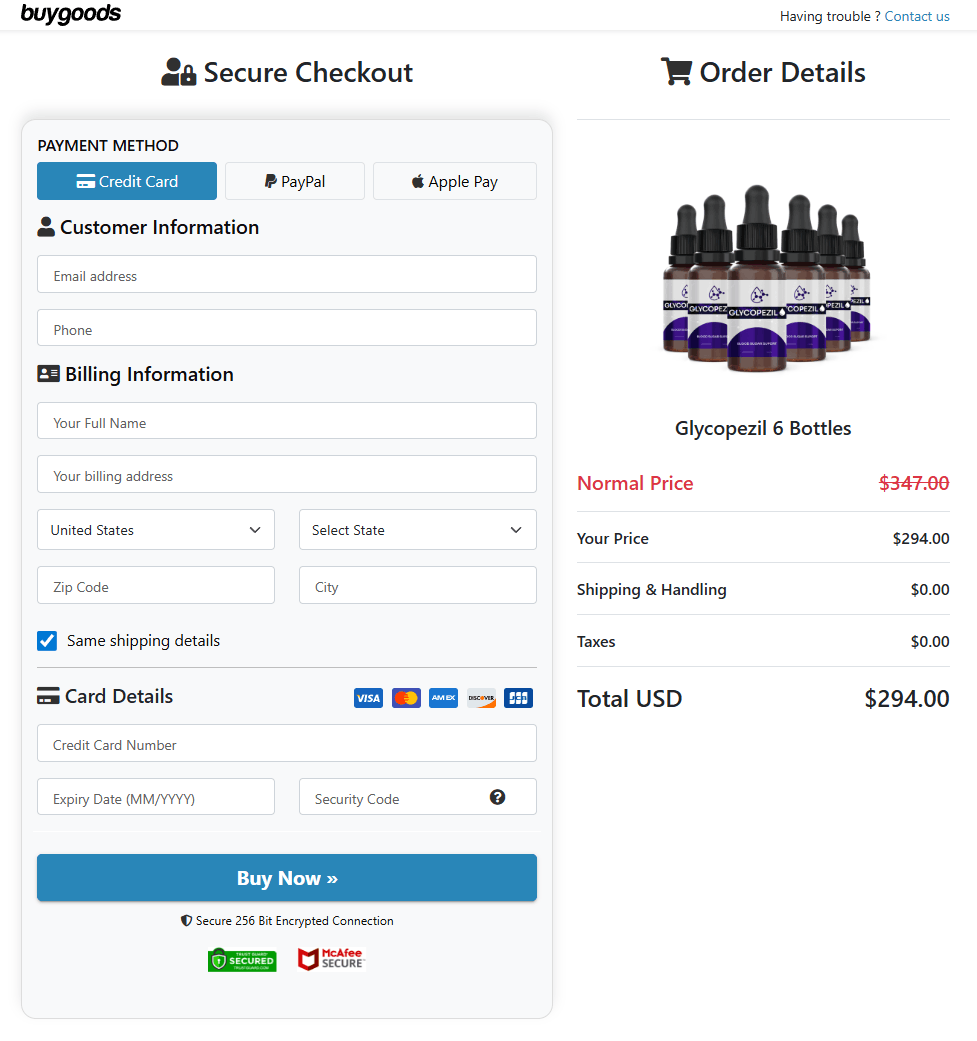Select the Credit Card payment method
977x1041 pixels.
click(x=126, y=181)
